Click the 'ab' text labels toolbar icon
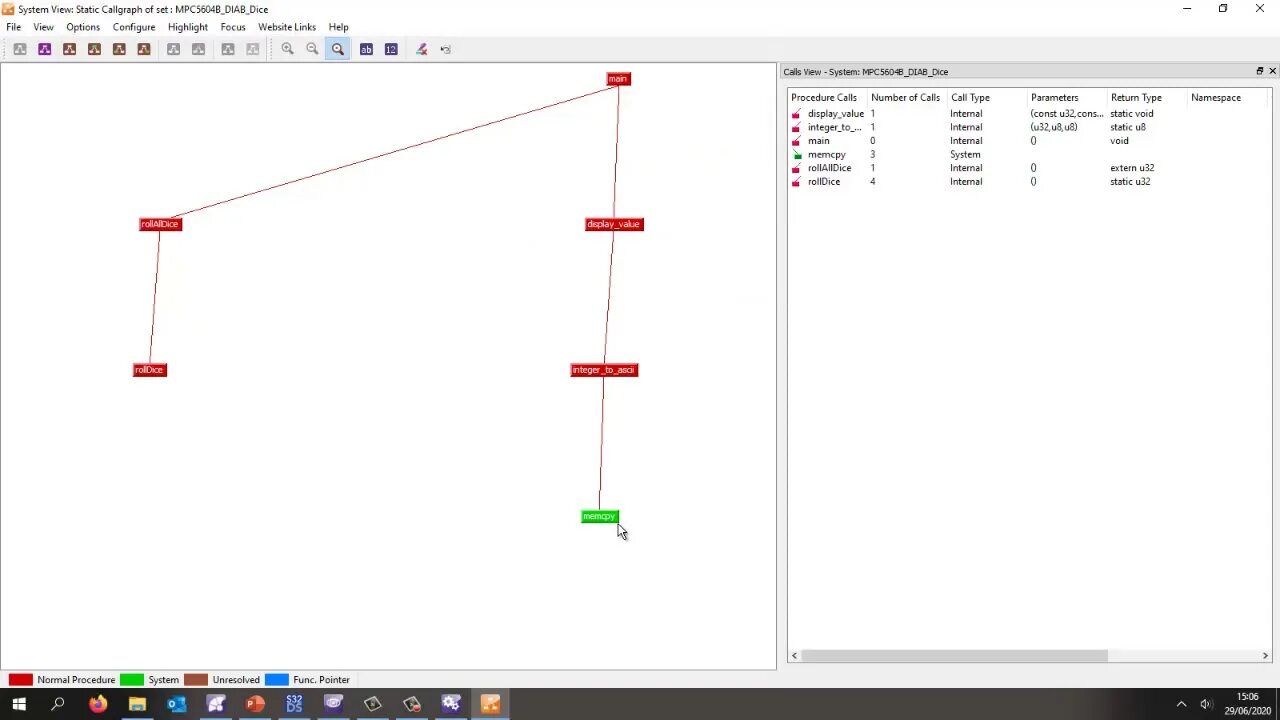This screenshot has width=1280, height=720. [366, 49]
